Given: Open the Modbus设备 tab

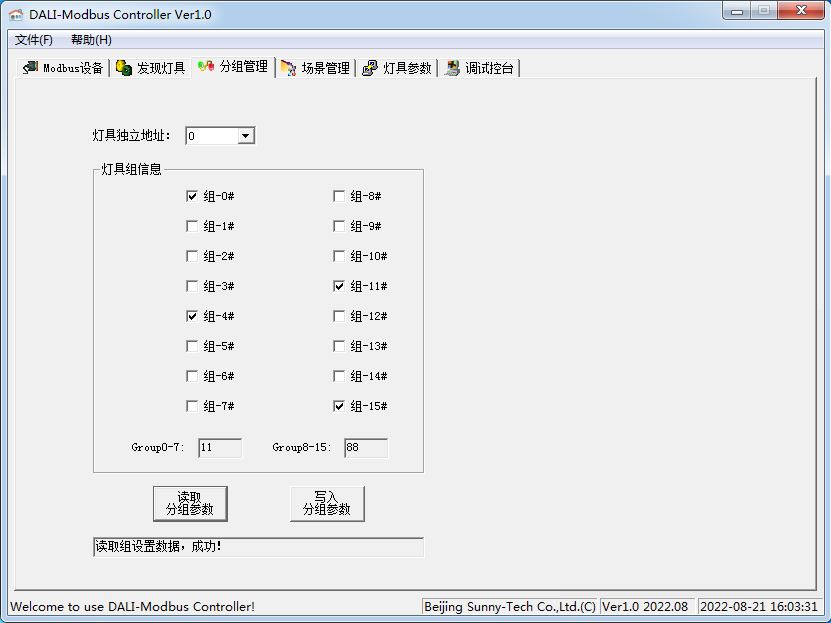Looking at the screenshot, I should [63, 68].
